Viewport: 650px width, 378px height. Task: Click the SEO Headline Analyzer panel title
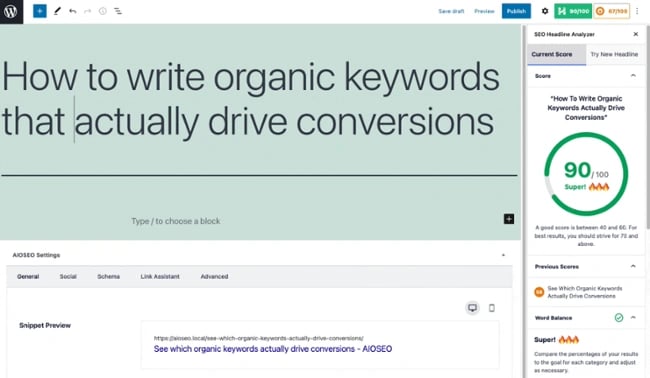(564, 34)
